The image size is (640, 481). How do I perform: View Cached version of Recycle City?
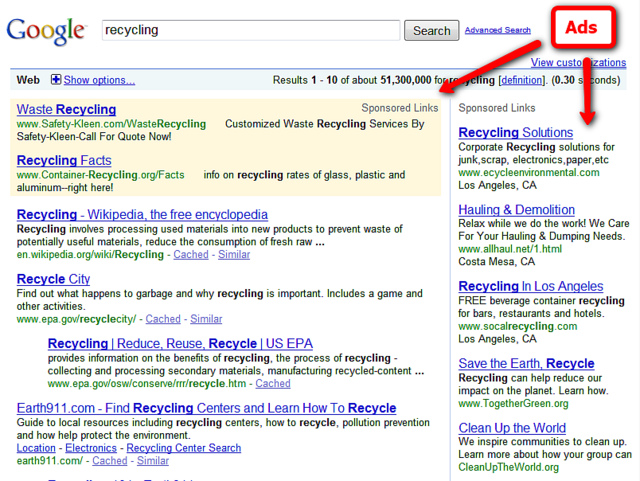163,319
